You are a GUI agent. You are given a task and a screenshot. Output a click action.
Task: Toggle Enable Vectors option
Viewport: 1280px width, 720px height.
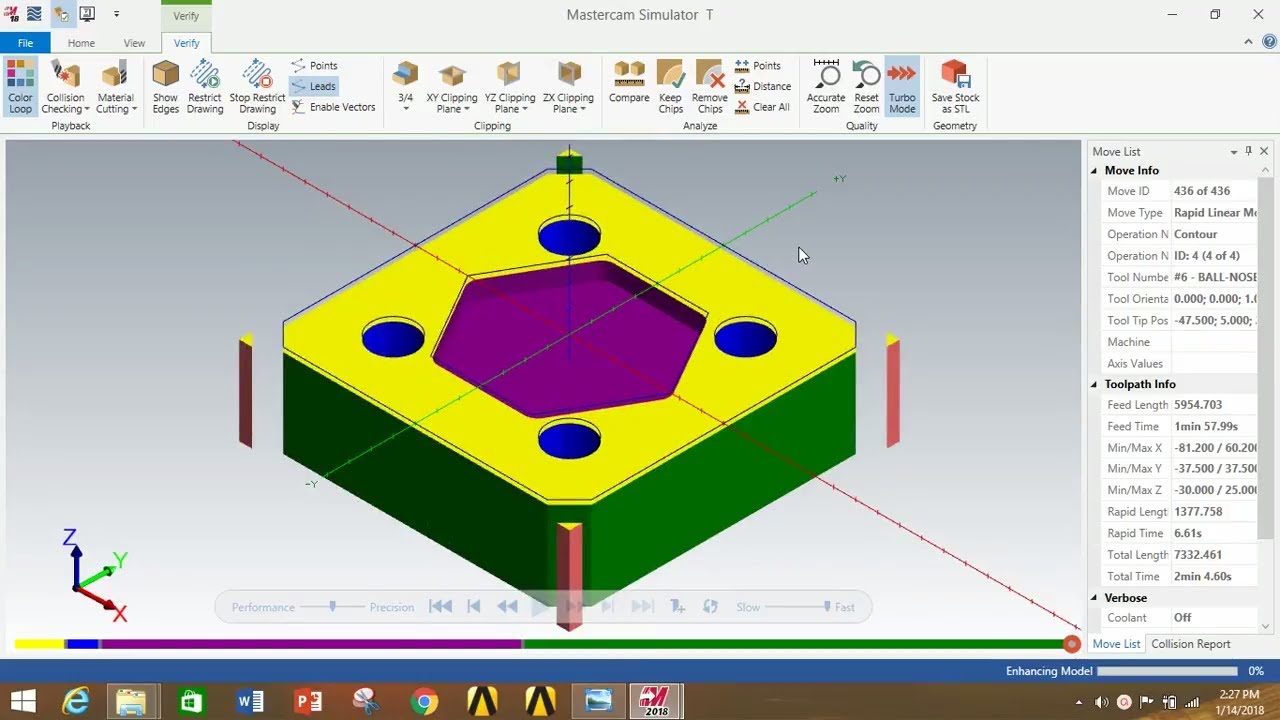(x=334, y=107)
